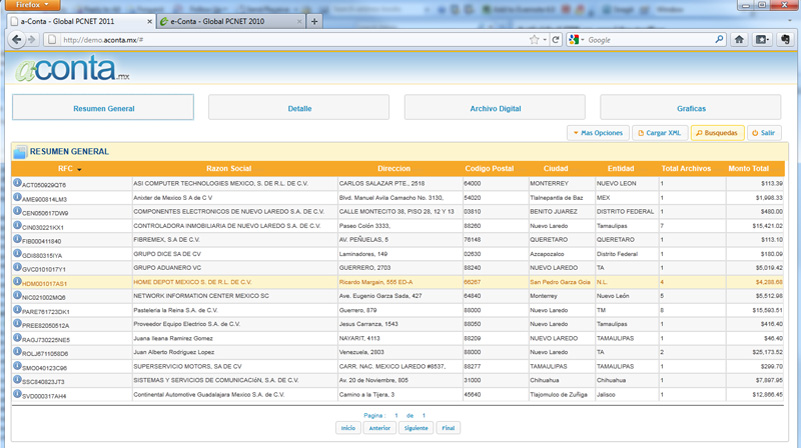Open the Resumen General section
This screenshot has width=801, height=448.
coord(103,107)
